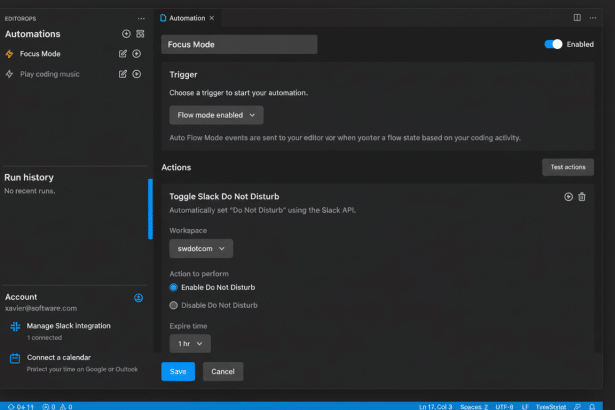The image size is (615, 410).
Task: Toggle the Enabled switch off
Action: [553, 44]
